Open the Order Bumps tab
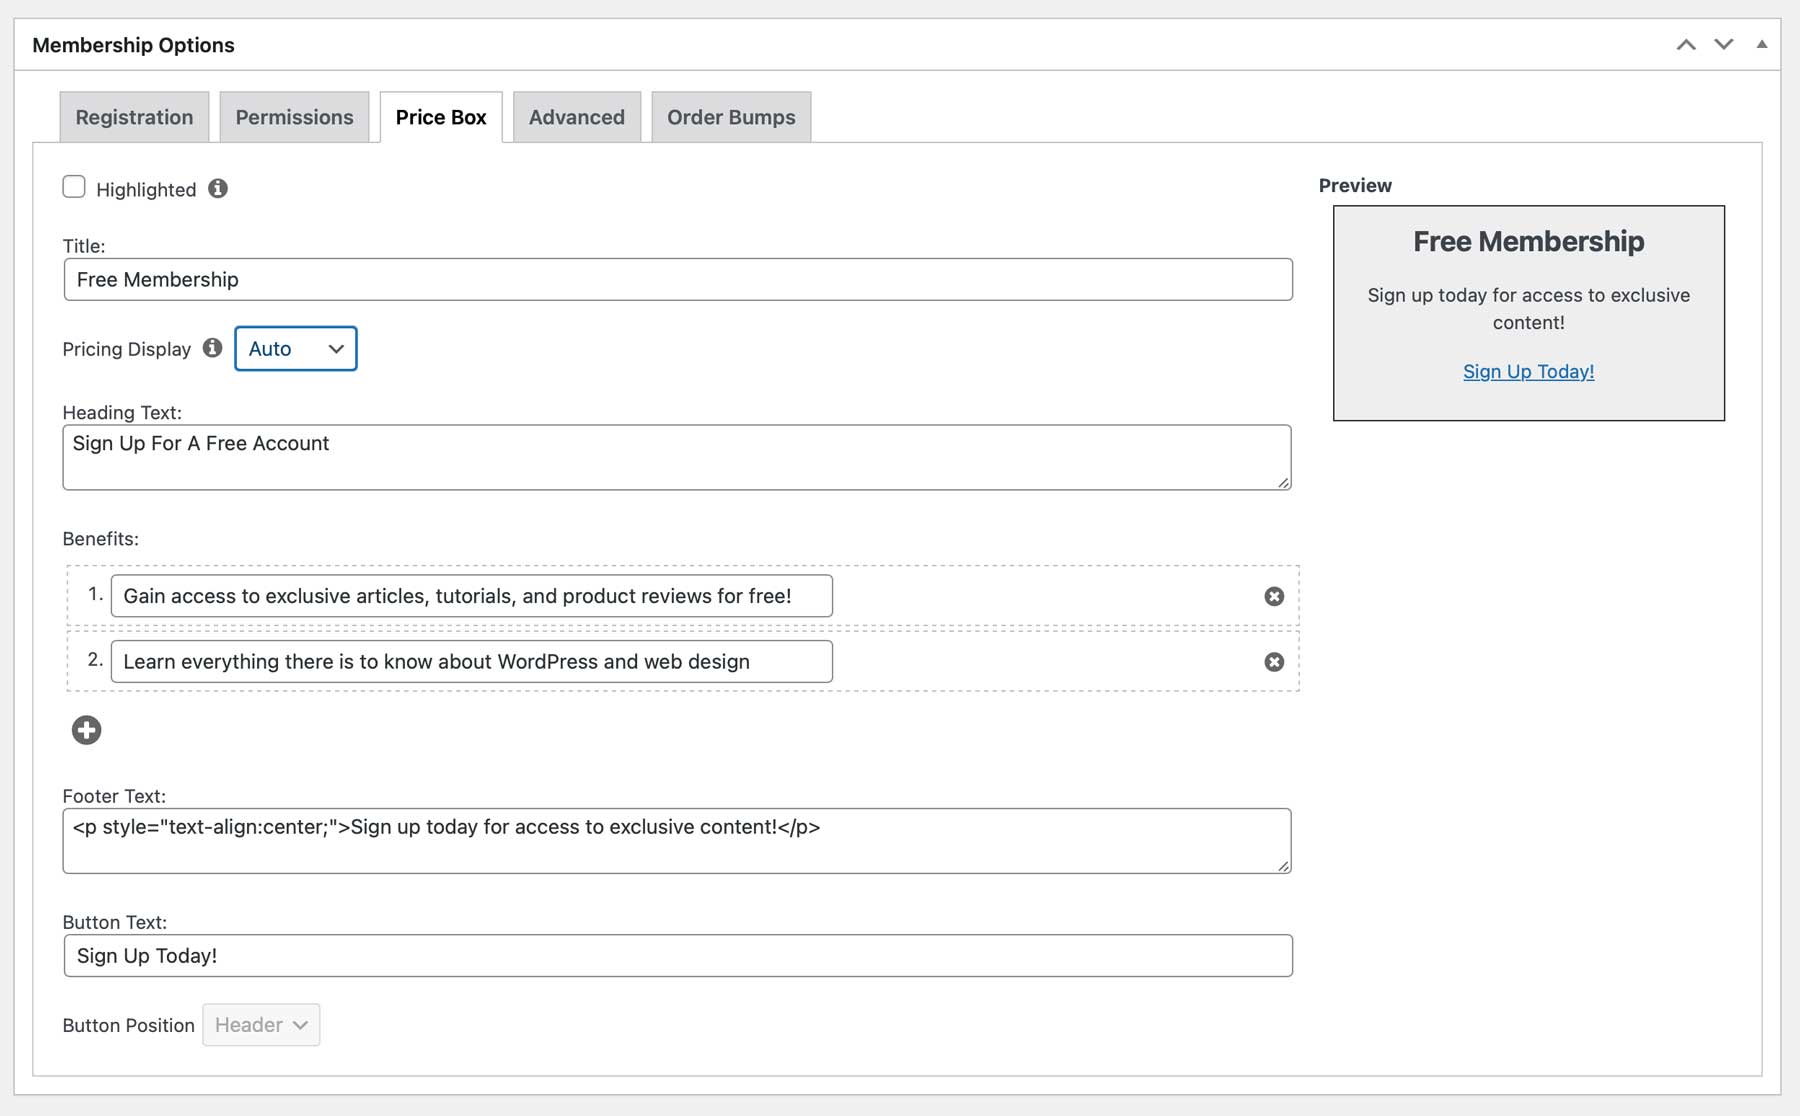 731,117
